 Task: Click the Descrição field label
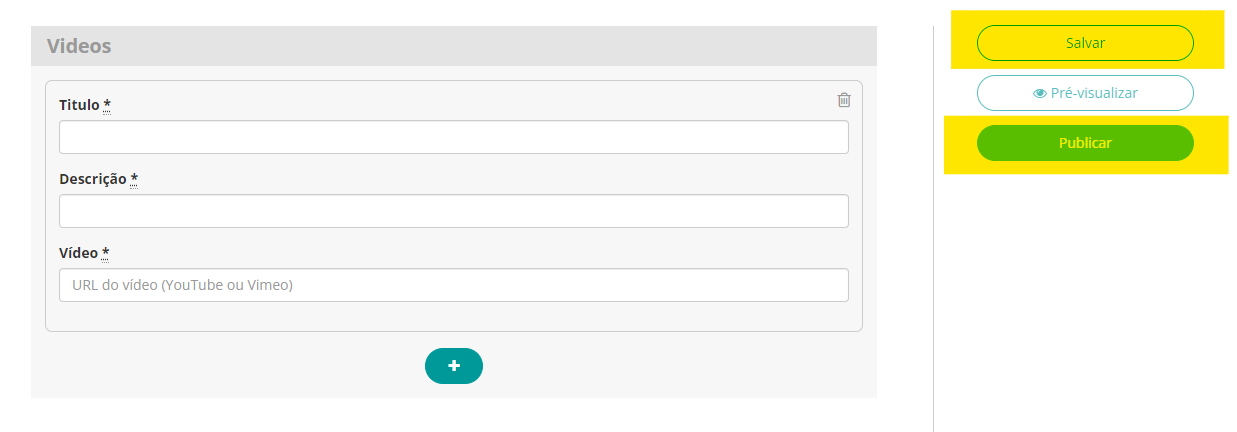pyautogui.click(x=93, y=179)
